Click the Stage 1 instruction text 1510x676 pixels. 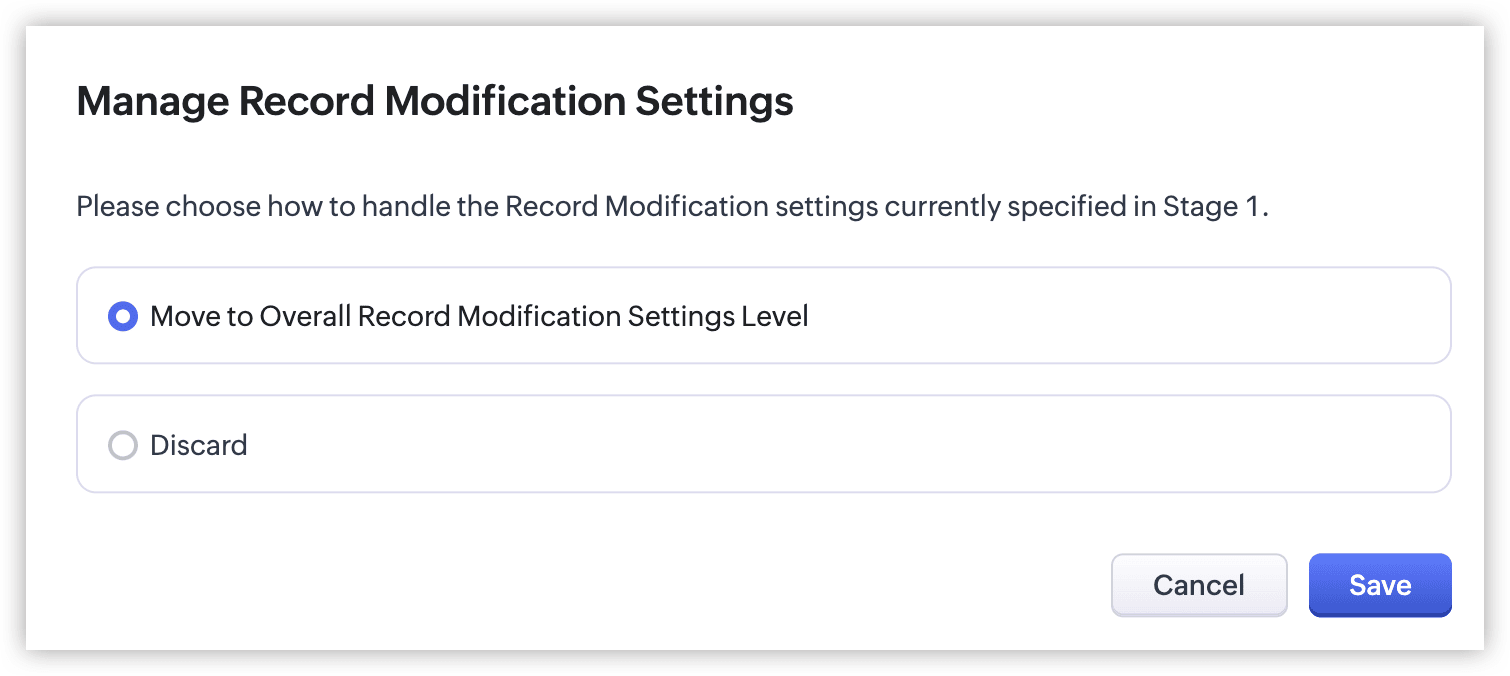[672, 207]
